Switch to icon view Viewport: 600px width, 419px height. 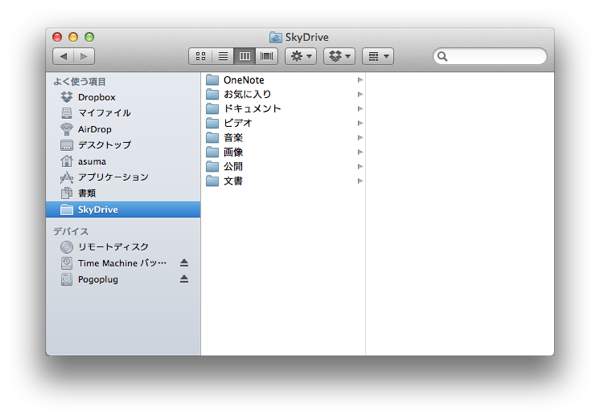(x=201, y=57)
